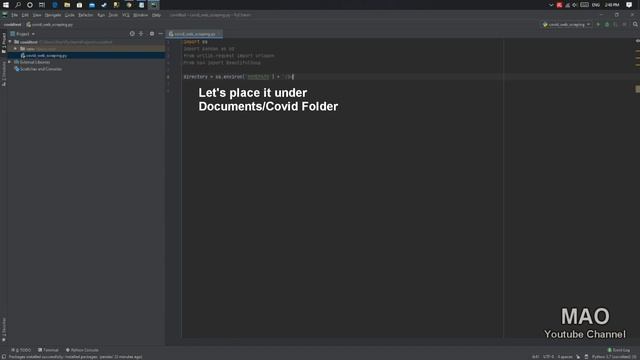640x360 pixels.
Task: Open the Run menu
Action: tap(101, 15)
